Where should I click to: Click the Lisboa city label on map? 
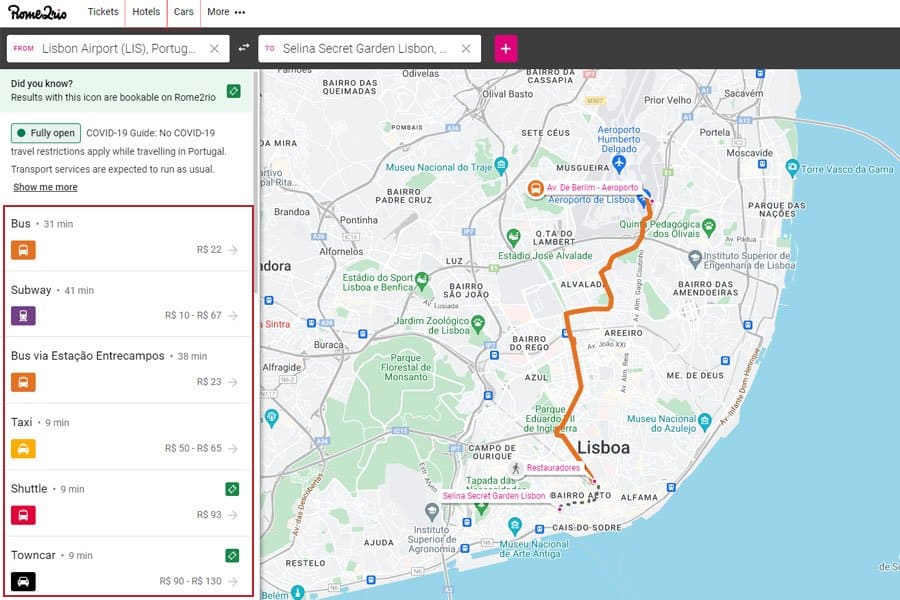[603, 448]
